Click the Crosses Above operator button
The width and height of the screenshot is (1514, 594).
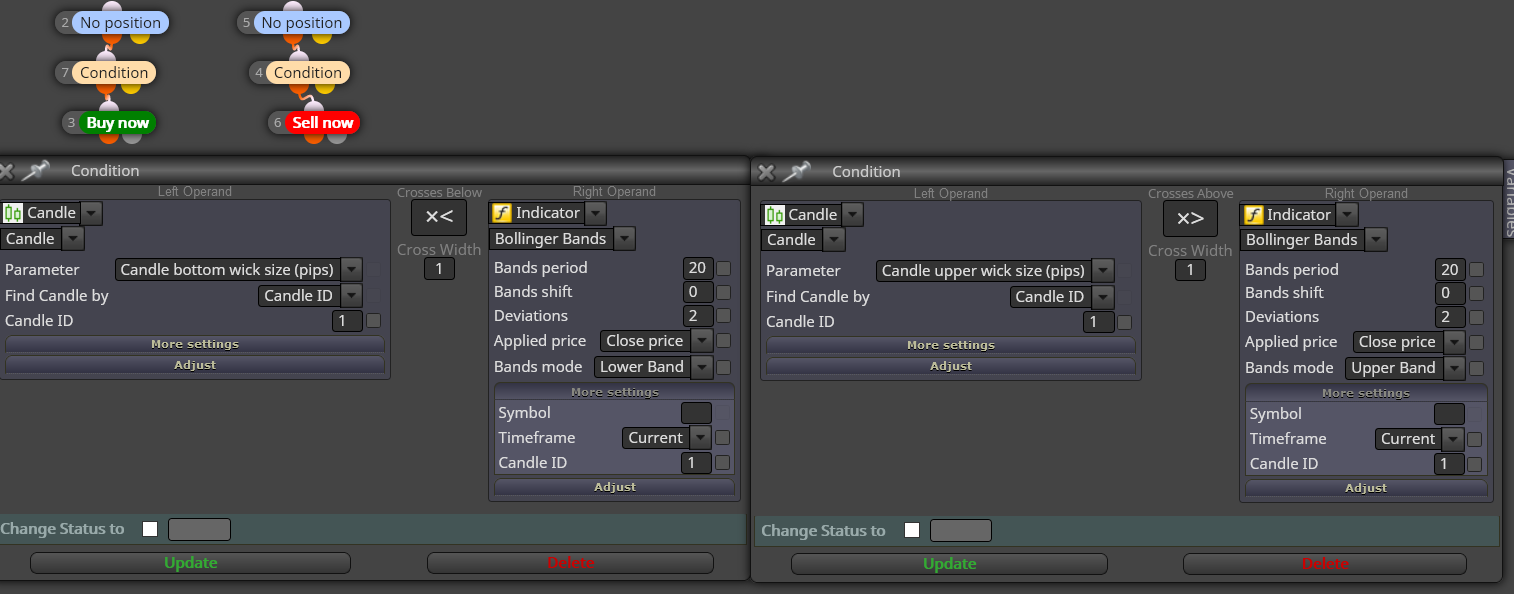coord(1190,218)
